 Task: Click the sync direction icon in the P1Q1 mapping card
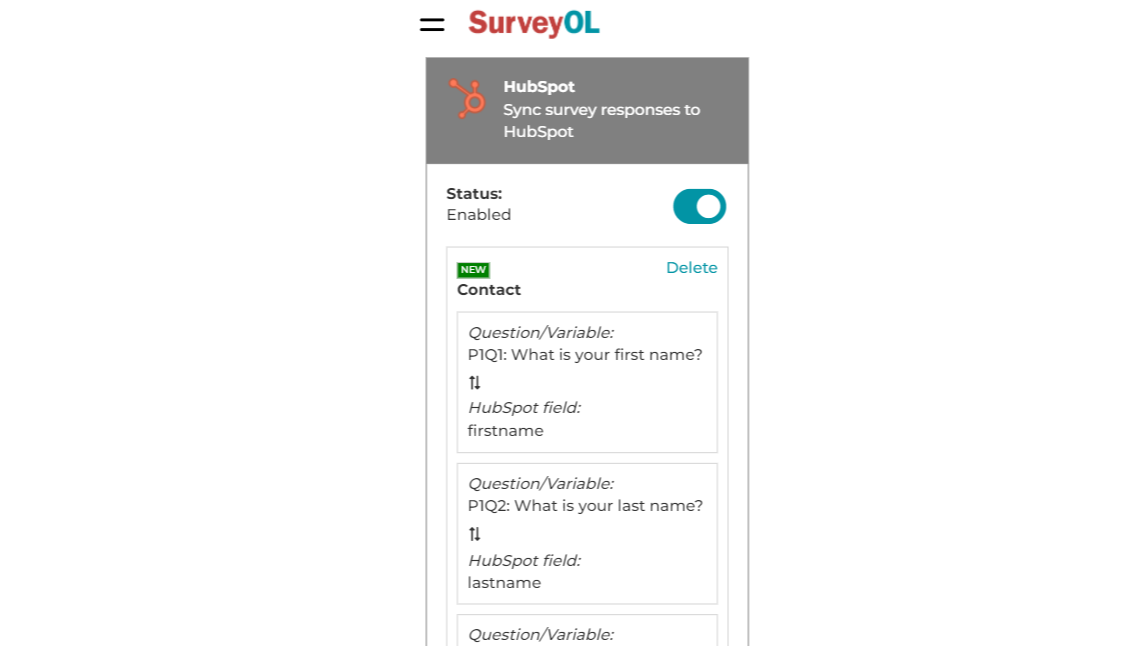click(x=475, y=382)
